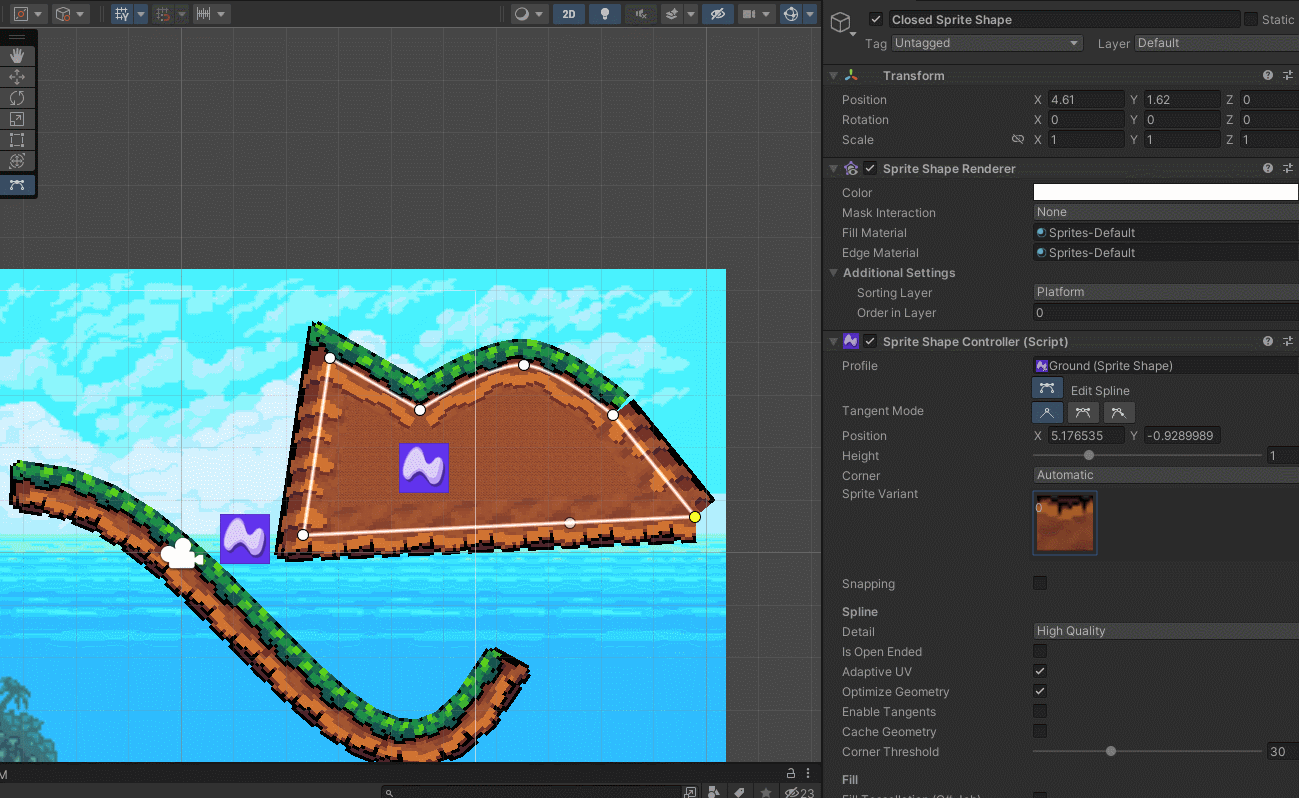Enable the Snapping checkbox
The width and height of the screenshot is (1299, 798).
pos(1040,583)
